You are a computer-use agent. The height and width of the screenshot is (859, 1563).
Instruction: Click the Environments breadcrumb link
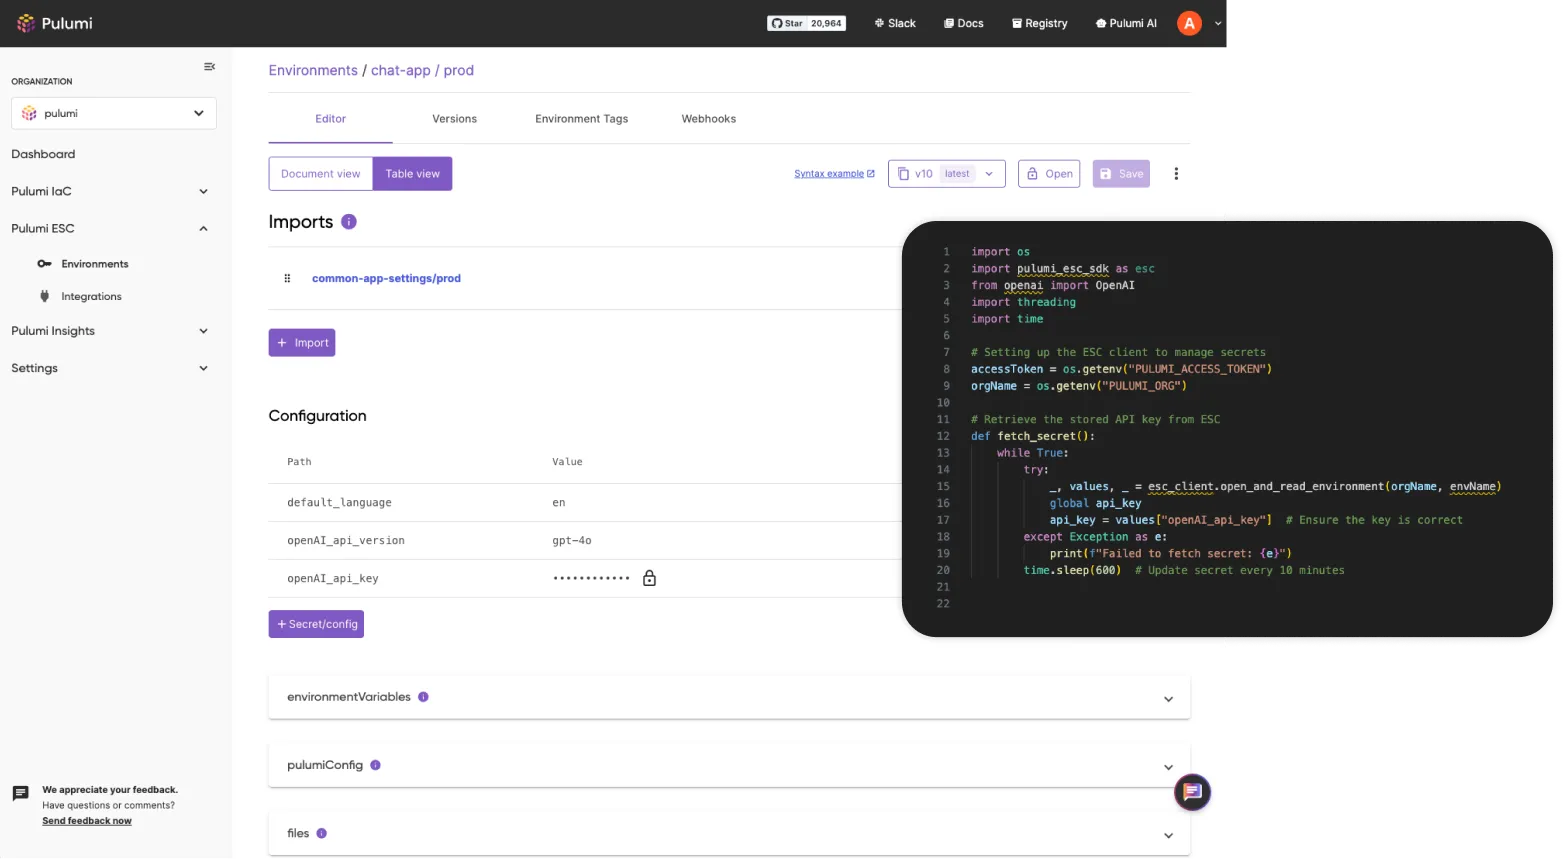coord(313,70)
